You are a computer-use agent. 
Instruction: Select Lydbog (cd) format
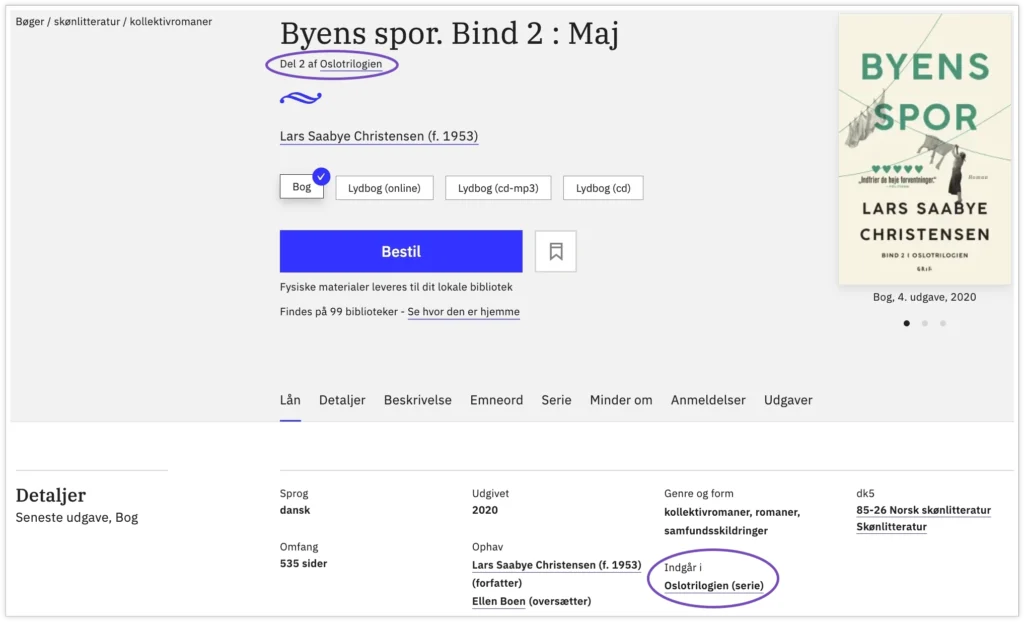click(603, 188)
